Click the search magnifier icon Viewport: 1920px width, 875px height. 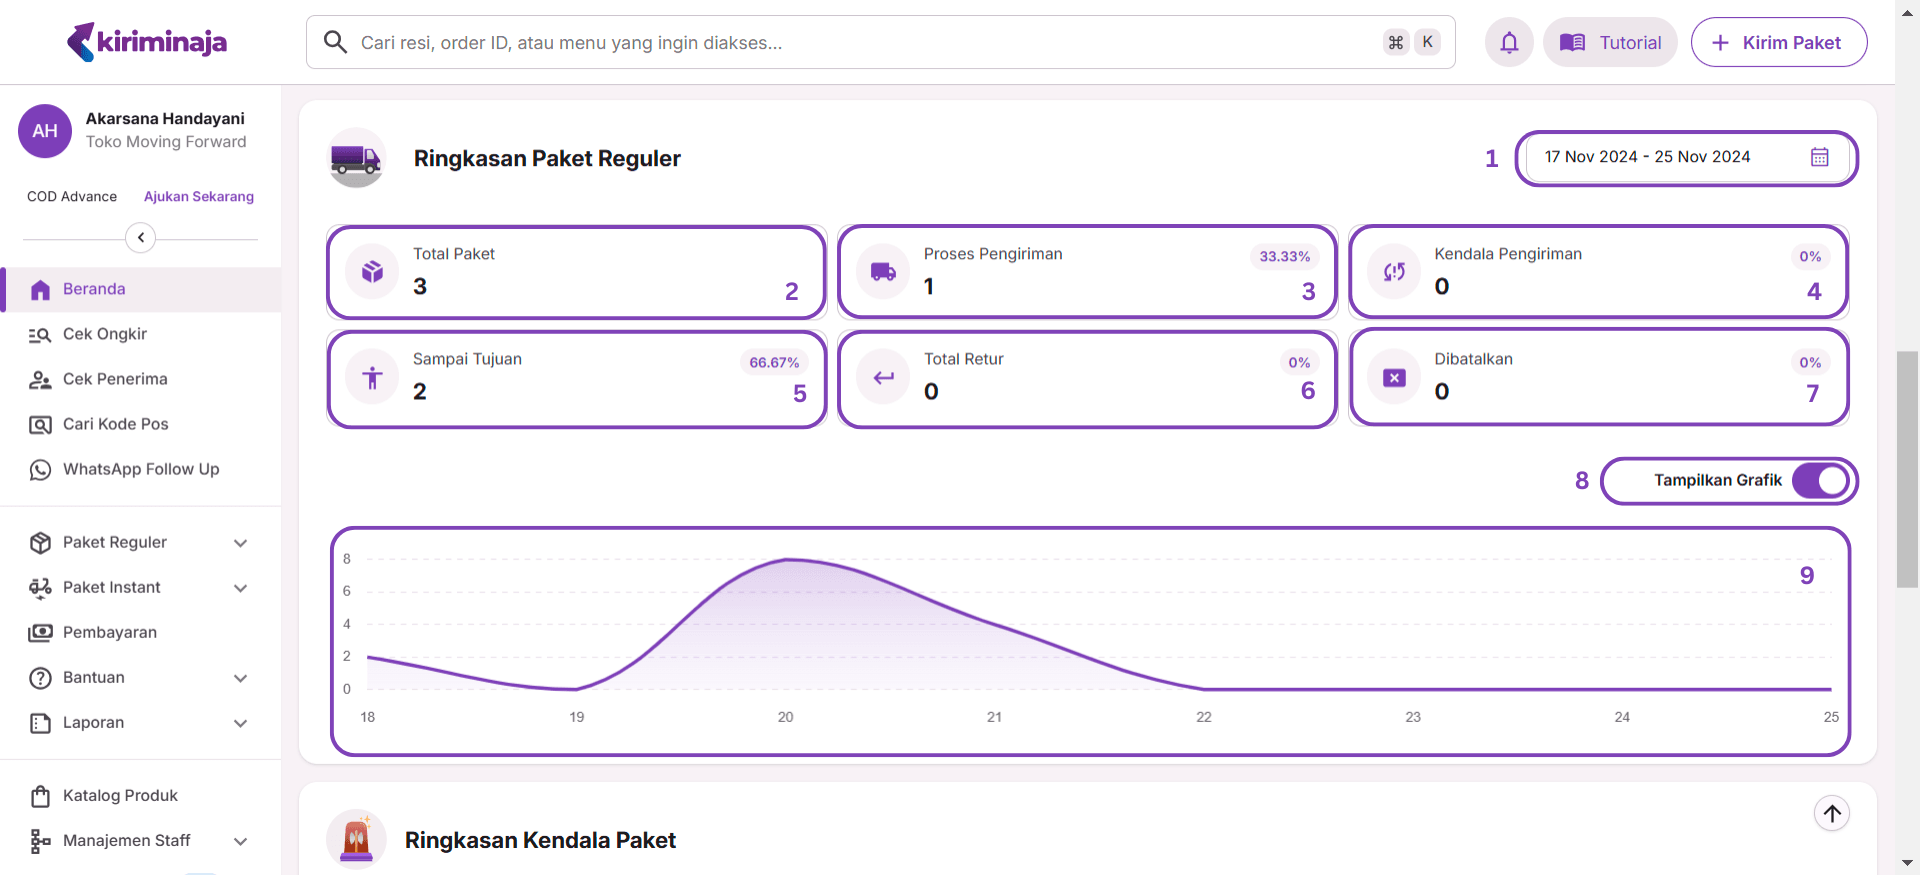coord(335,42)
